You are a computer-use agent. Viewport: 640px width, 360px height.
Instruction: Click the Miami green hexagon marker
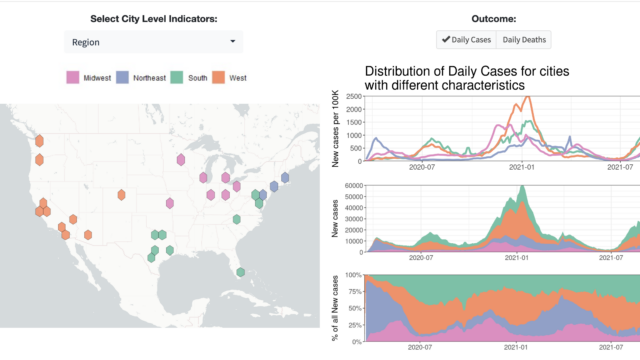[240, 272]
